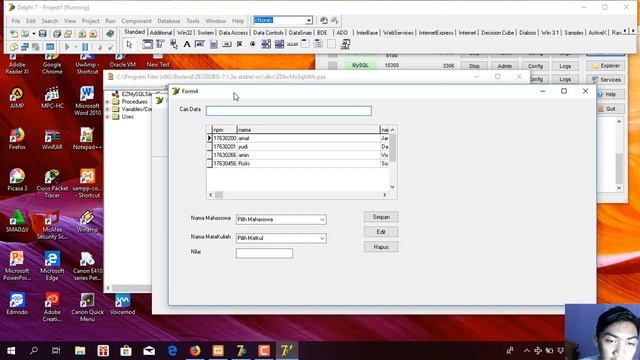
Task: Click the Save toolbar icon in Delphi
Action: (x=42, y=34)
